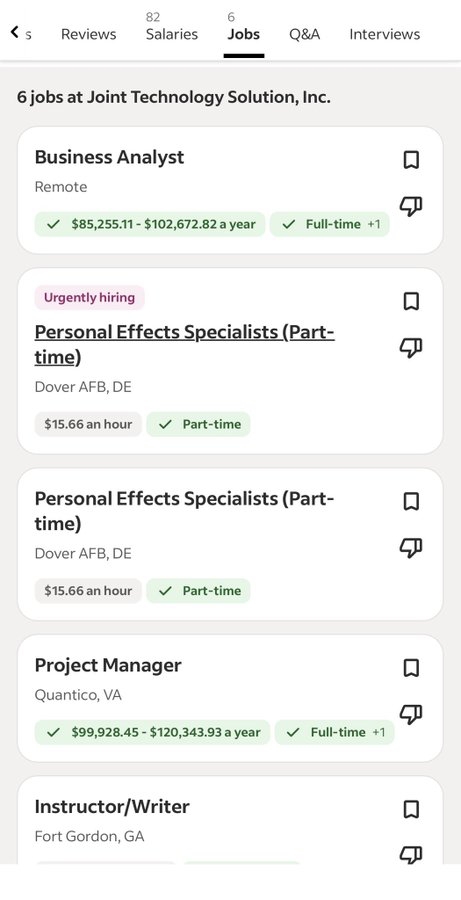
Task: Thumbs-down the Instructor/Writer job
Action: pyautogui.click(x=411, y=855)
